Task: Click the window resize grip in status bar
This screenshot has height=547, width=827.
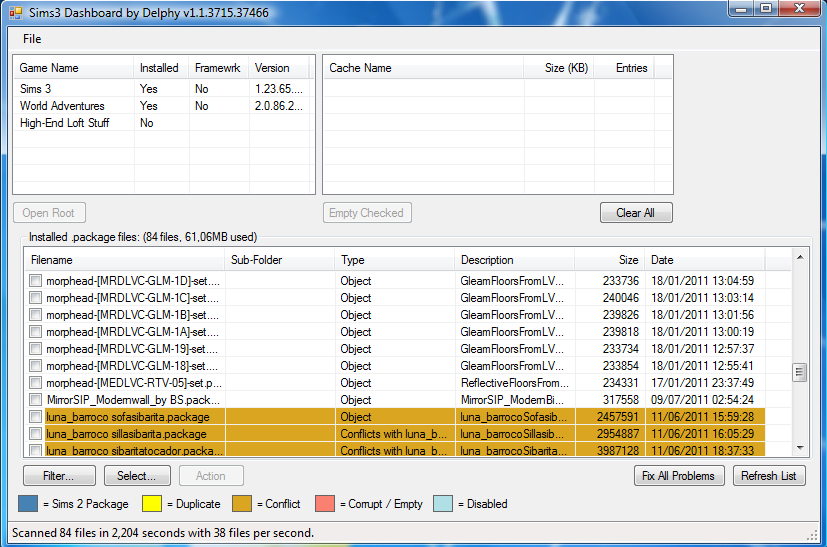Action: (x=812, y=535)
